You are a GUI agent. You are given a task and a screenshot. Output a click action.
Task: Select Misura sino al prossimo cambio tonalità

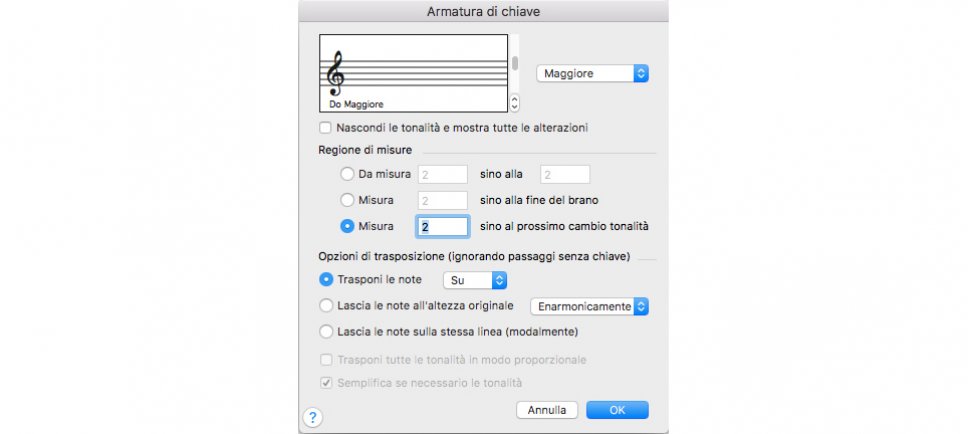[348, 227]
